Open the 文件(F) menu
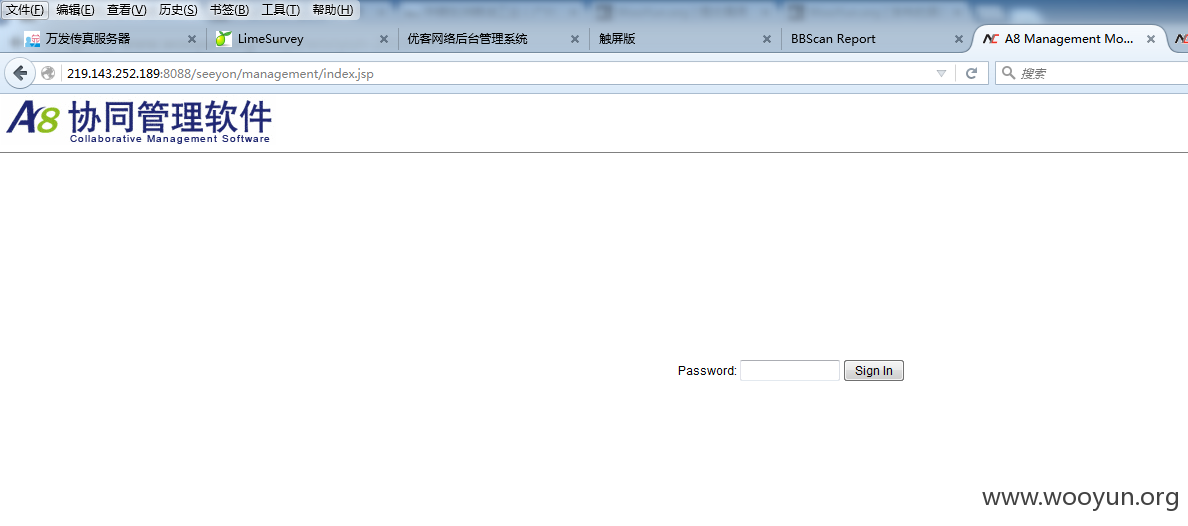Viewport: 1188px width, 526px height. point(25,10)
